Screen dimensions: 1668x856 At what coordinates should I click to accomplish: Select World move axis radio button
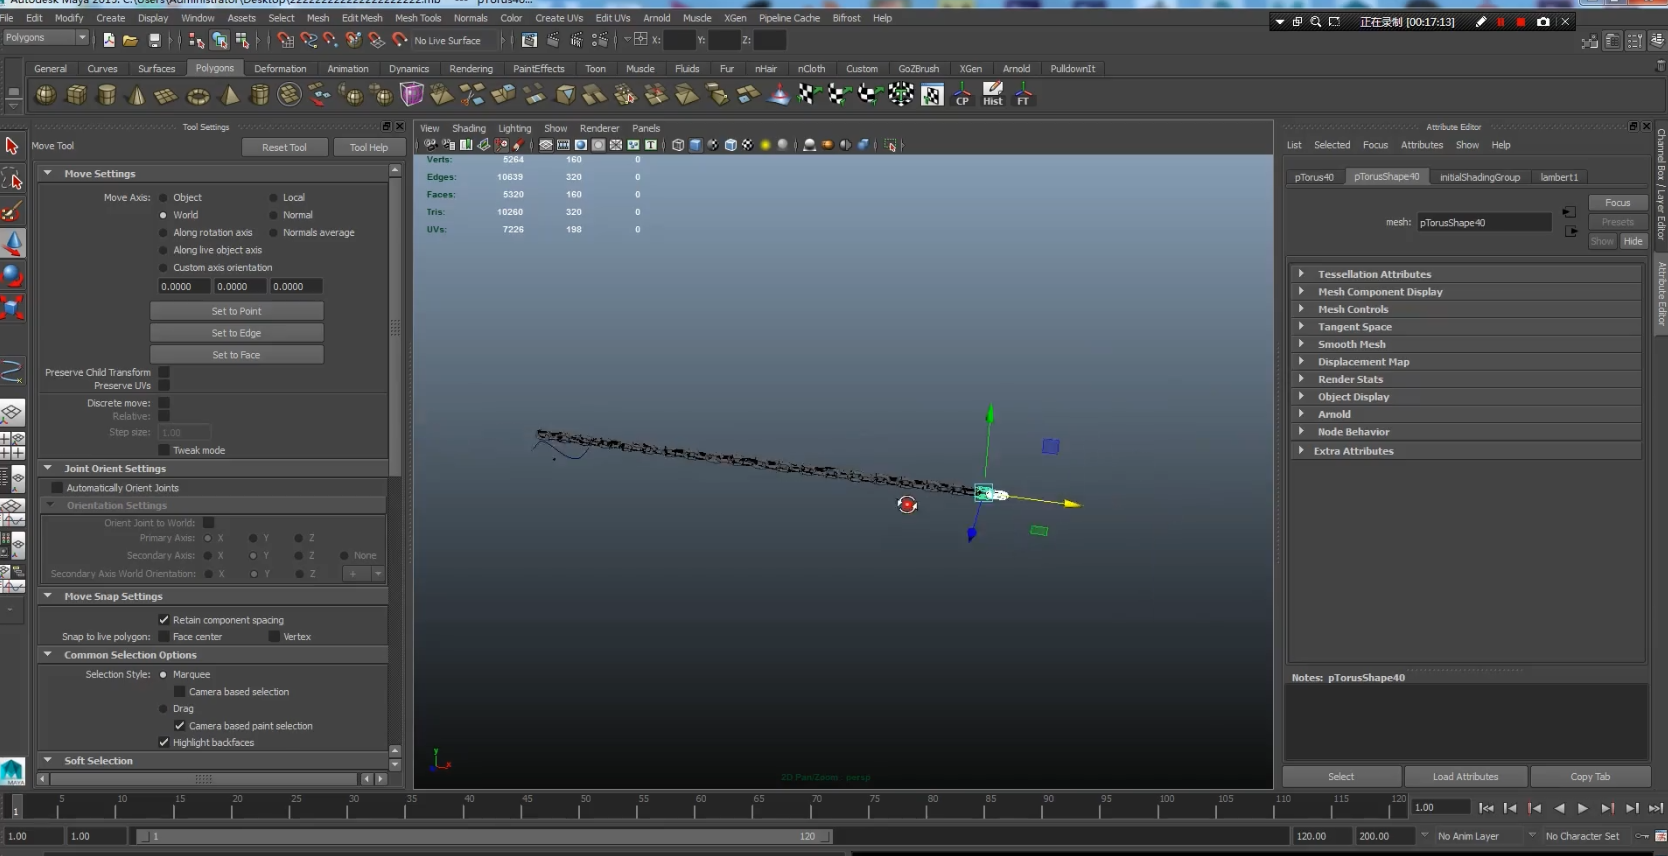(x=163, y=215)
